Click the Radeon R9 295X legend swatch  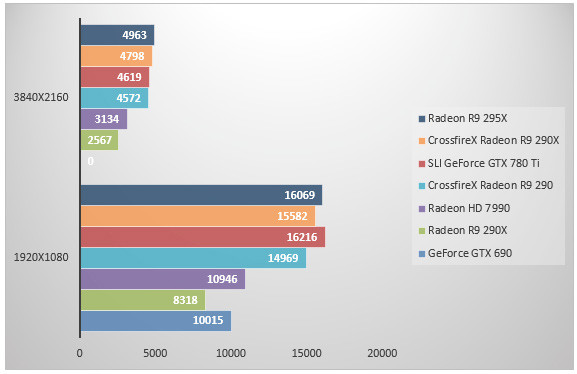[422, 119]
